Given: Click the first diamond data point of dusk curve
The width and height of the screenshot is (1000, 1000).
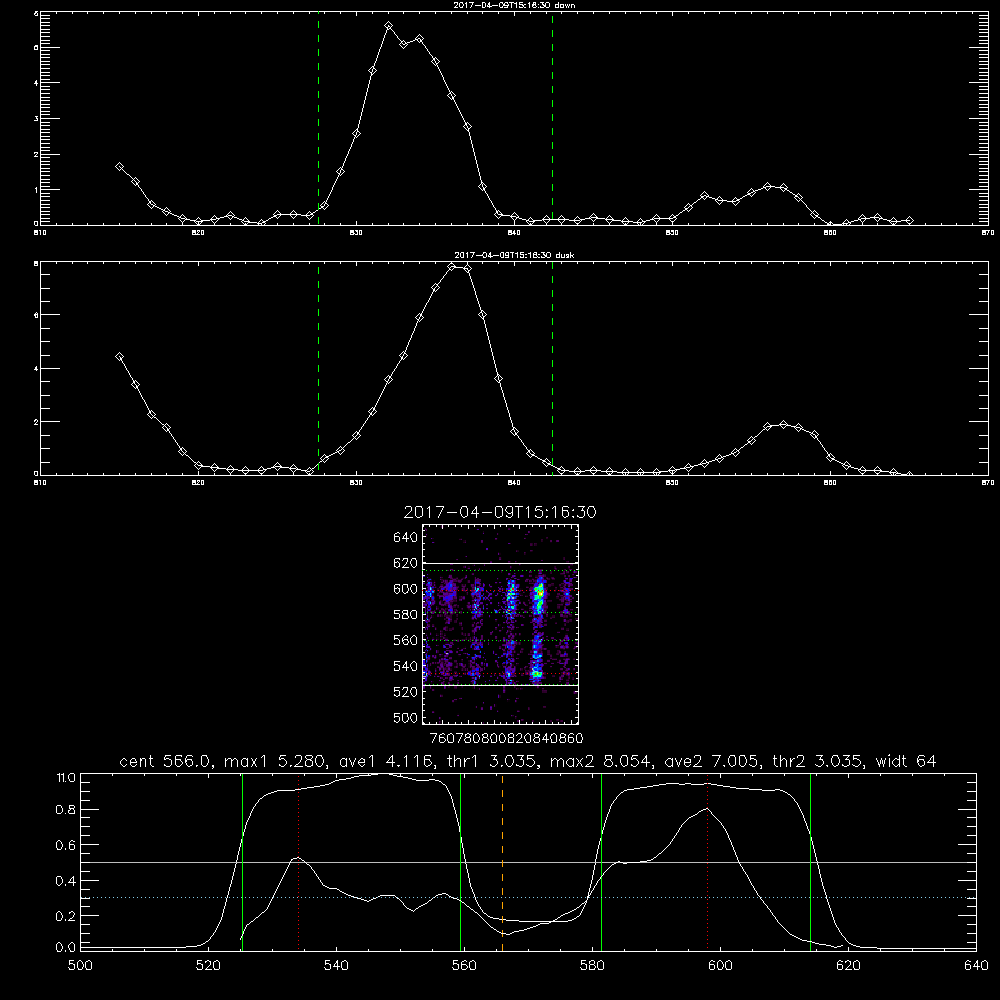Looking at the screenshot, I should 119,357.
